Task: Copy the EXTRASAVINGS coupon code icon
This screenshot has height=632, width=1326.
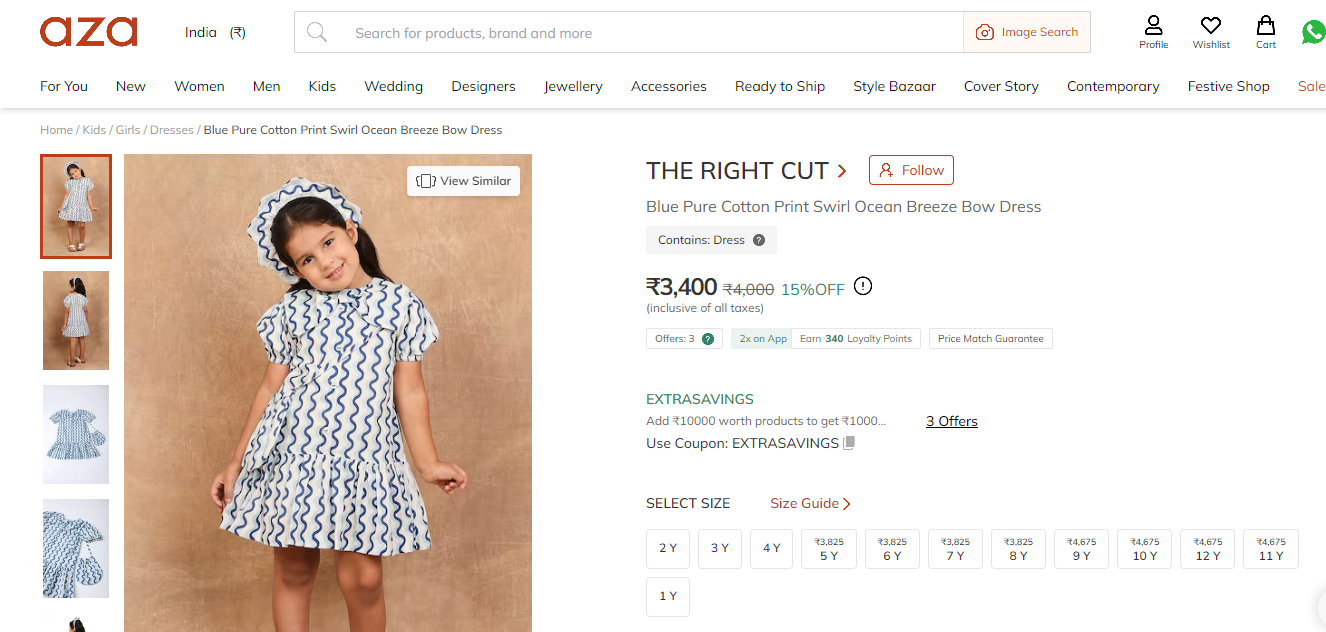Action: click(x=849, y=443)
